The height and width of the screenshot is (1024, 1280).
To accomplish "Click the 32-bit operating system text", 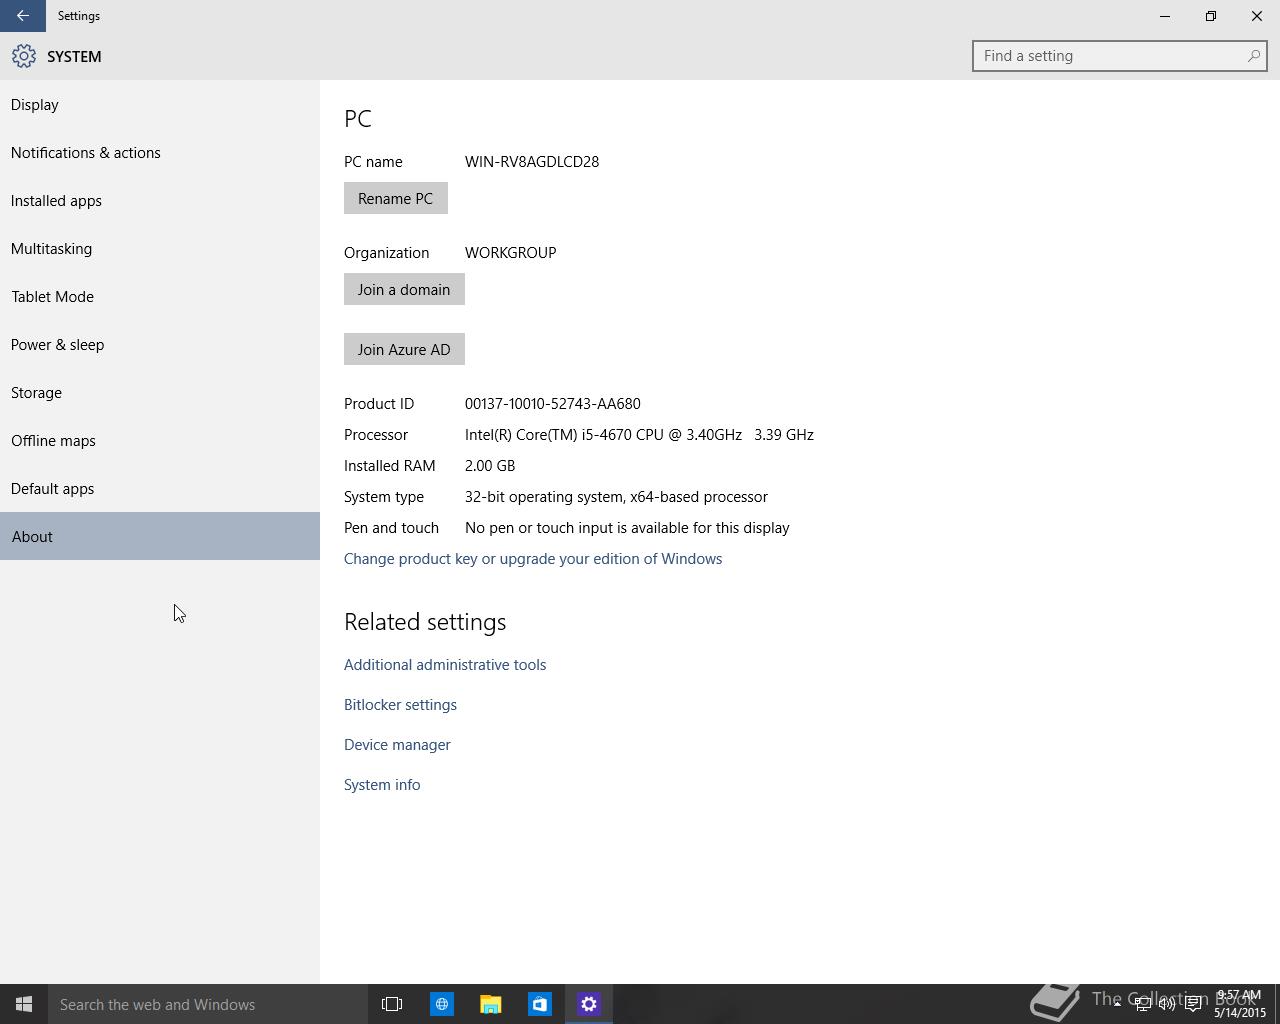I will pos(616,496).
